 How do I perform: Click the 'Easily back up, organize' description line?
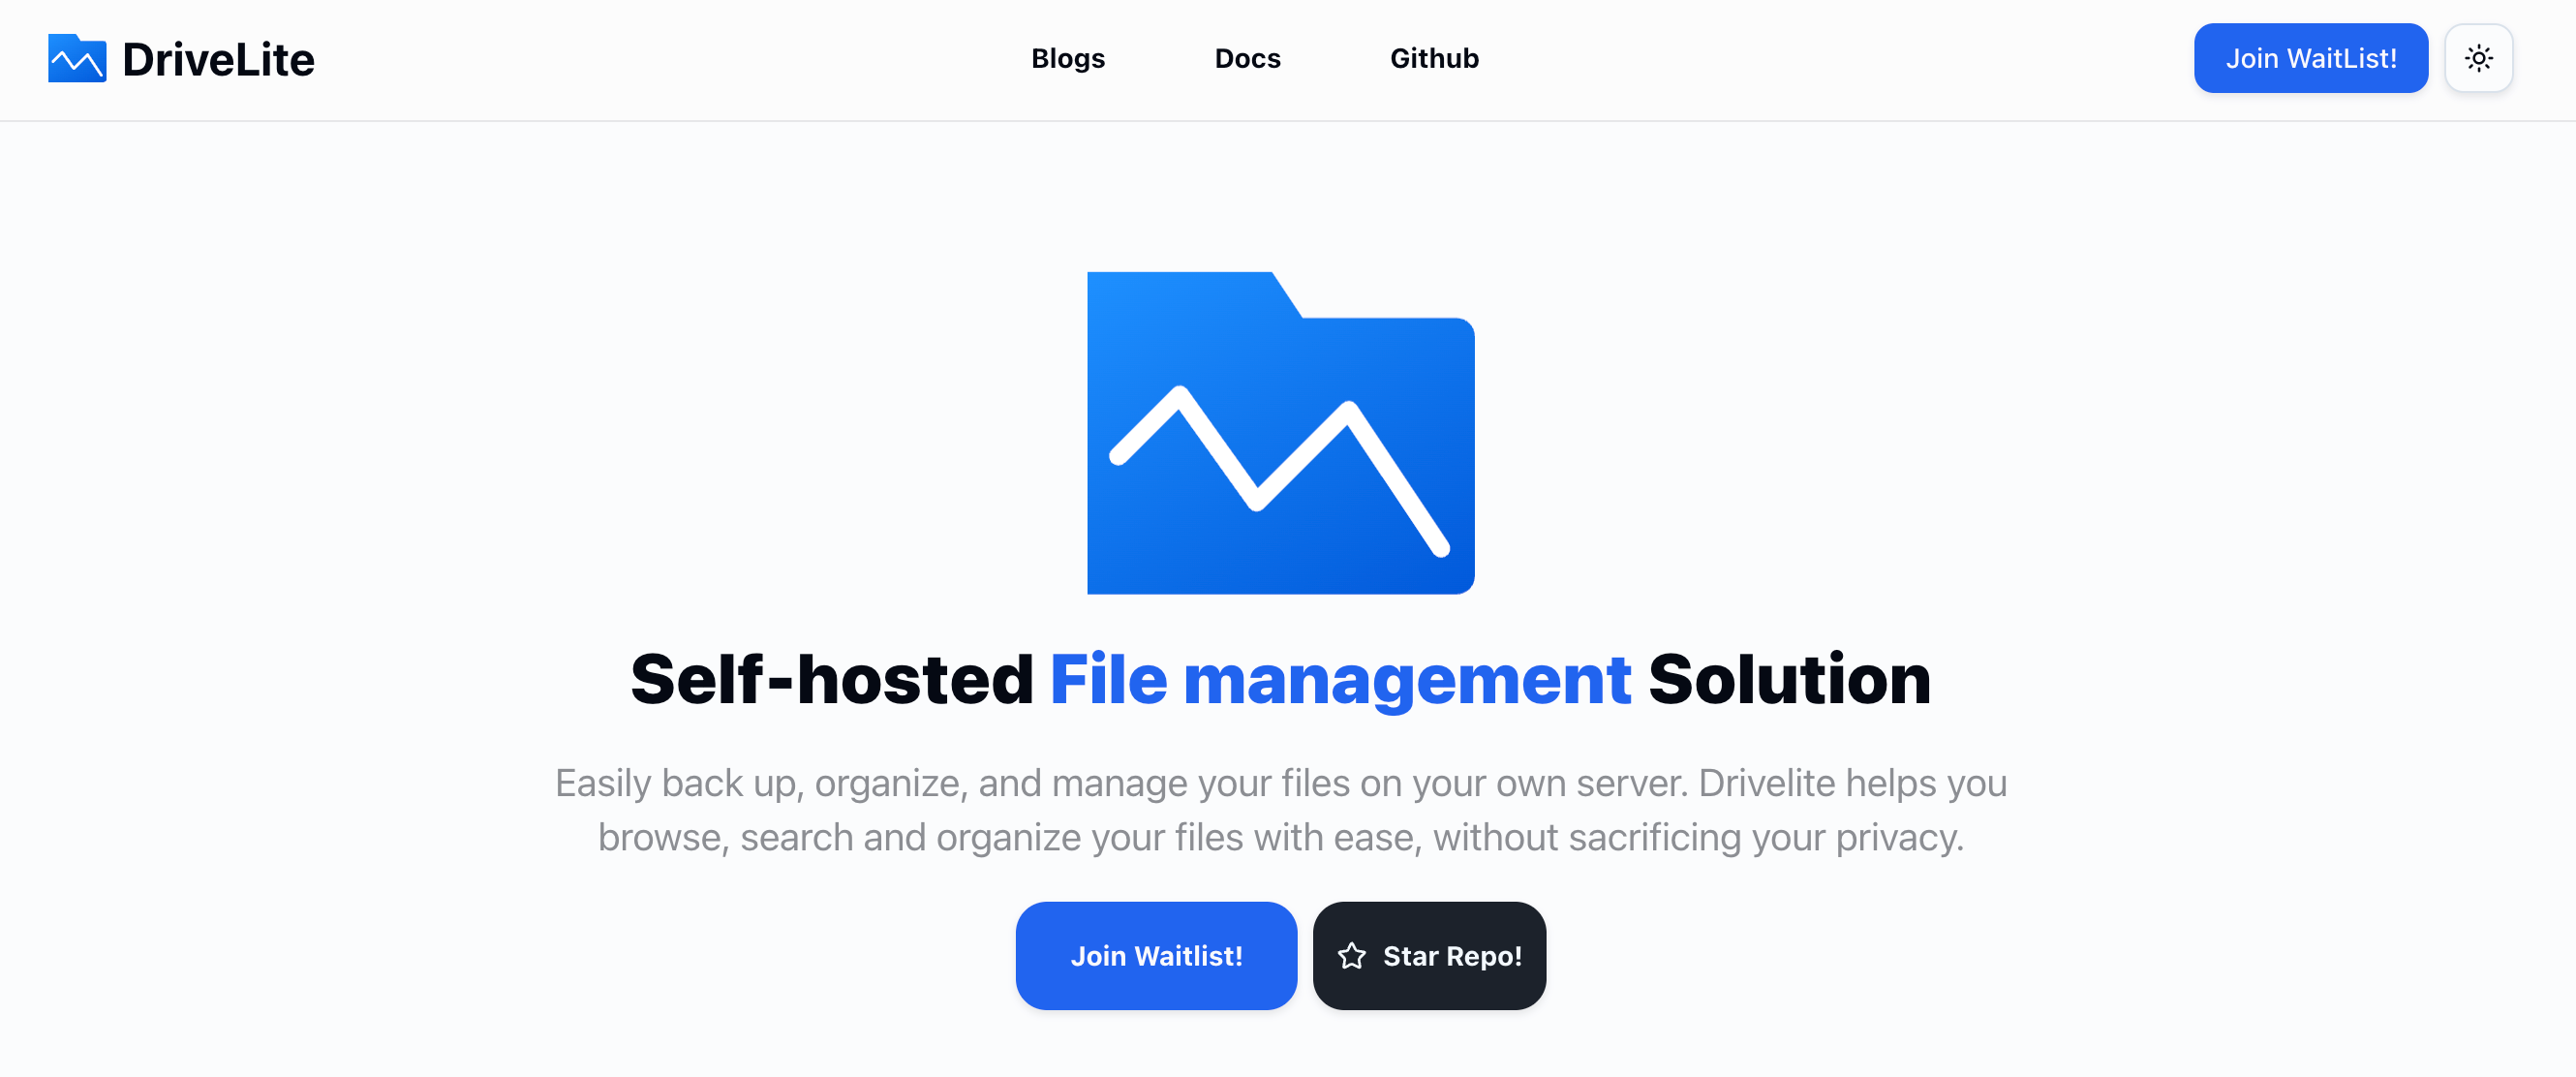point(760,782)
